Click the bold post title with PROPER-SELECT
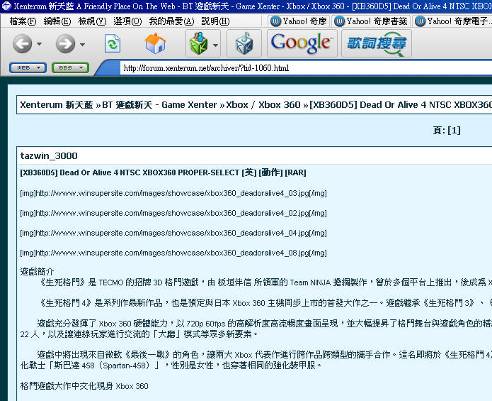The width and height of the screenshot is (492, 401). 163,173
